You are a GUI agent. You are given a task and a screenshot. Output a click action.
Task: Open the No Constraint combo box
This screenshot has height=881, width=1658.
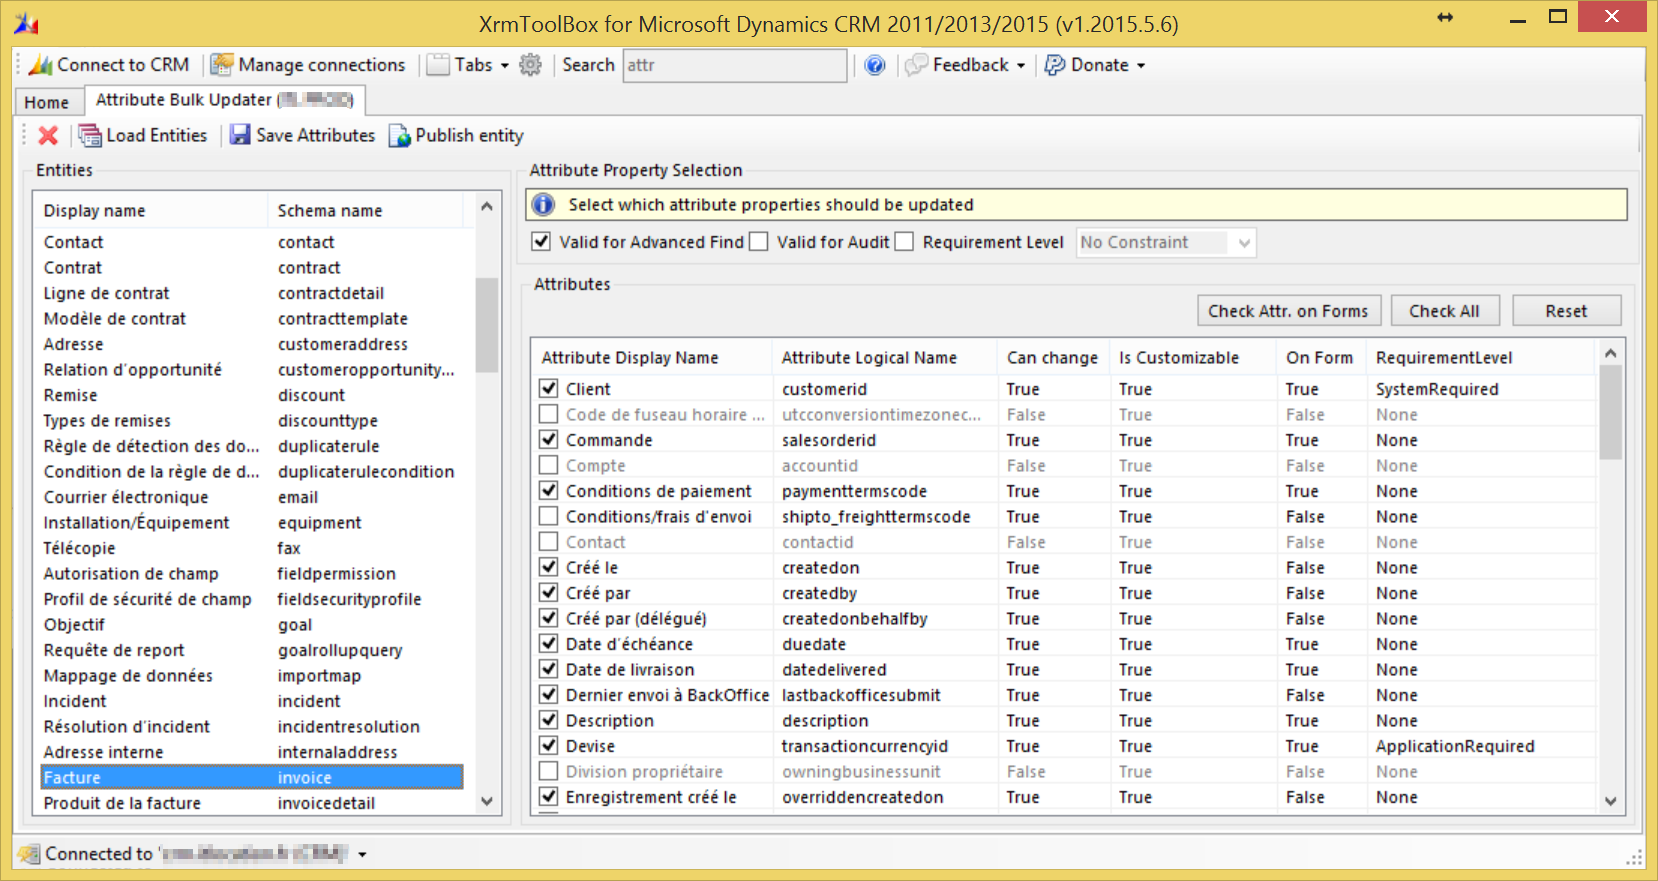click(x=1166, y=242)
